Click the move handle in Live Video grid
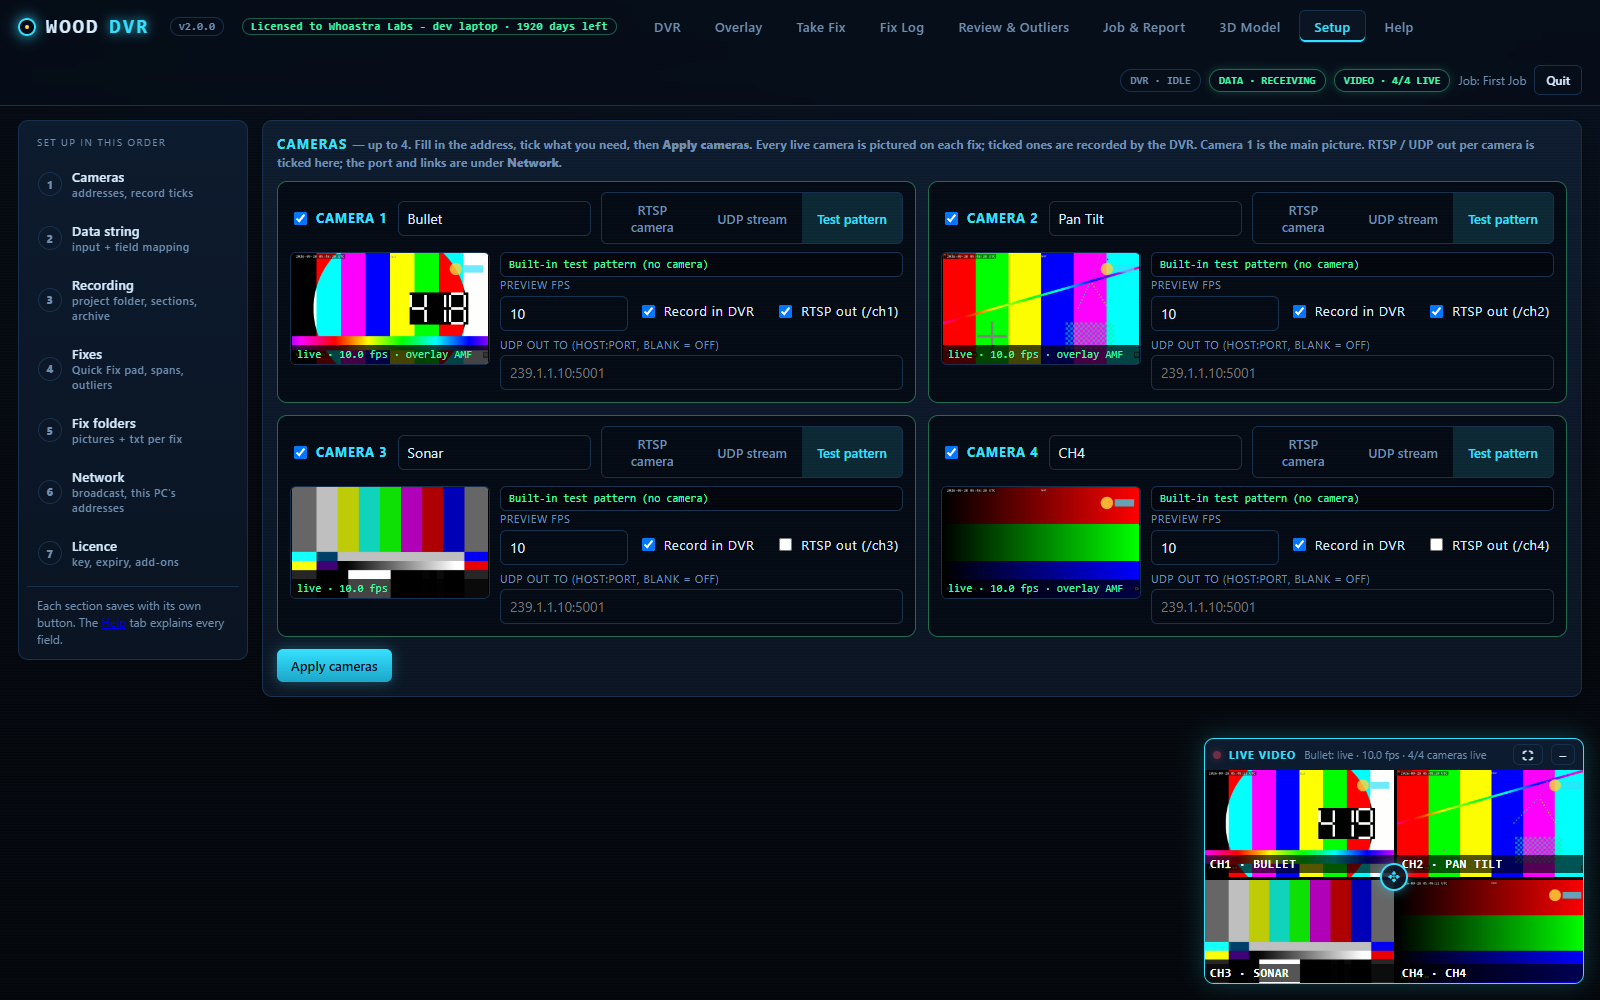The height and width of the screenshot is (1000, 1600). 1393,877
